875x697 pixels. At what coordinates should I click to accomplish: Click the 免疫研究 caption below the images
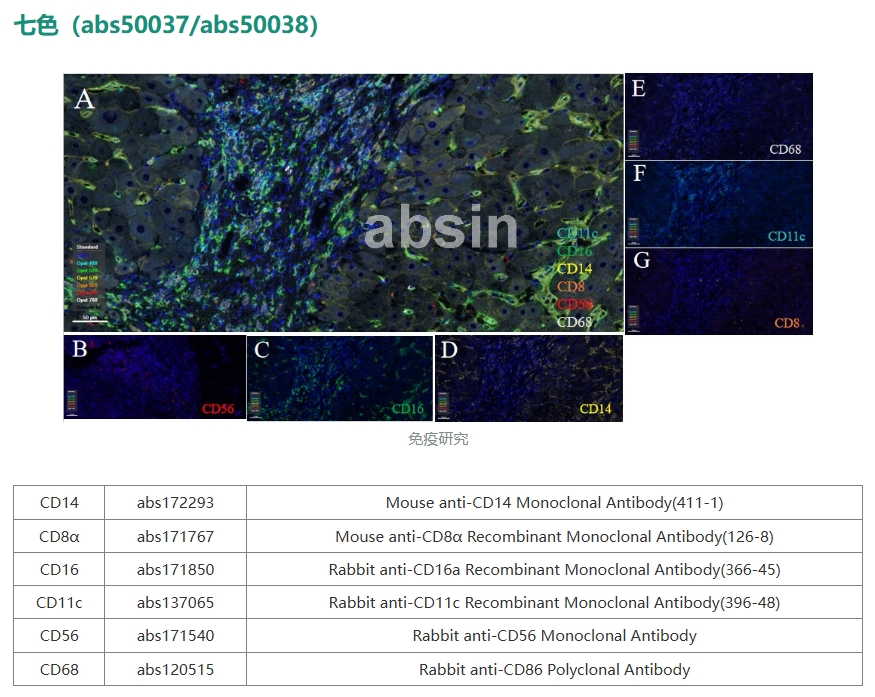click(x=437, y=439)
